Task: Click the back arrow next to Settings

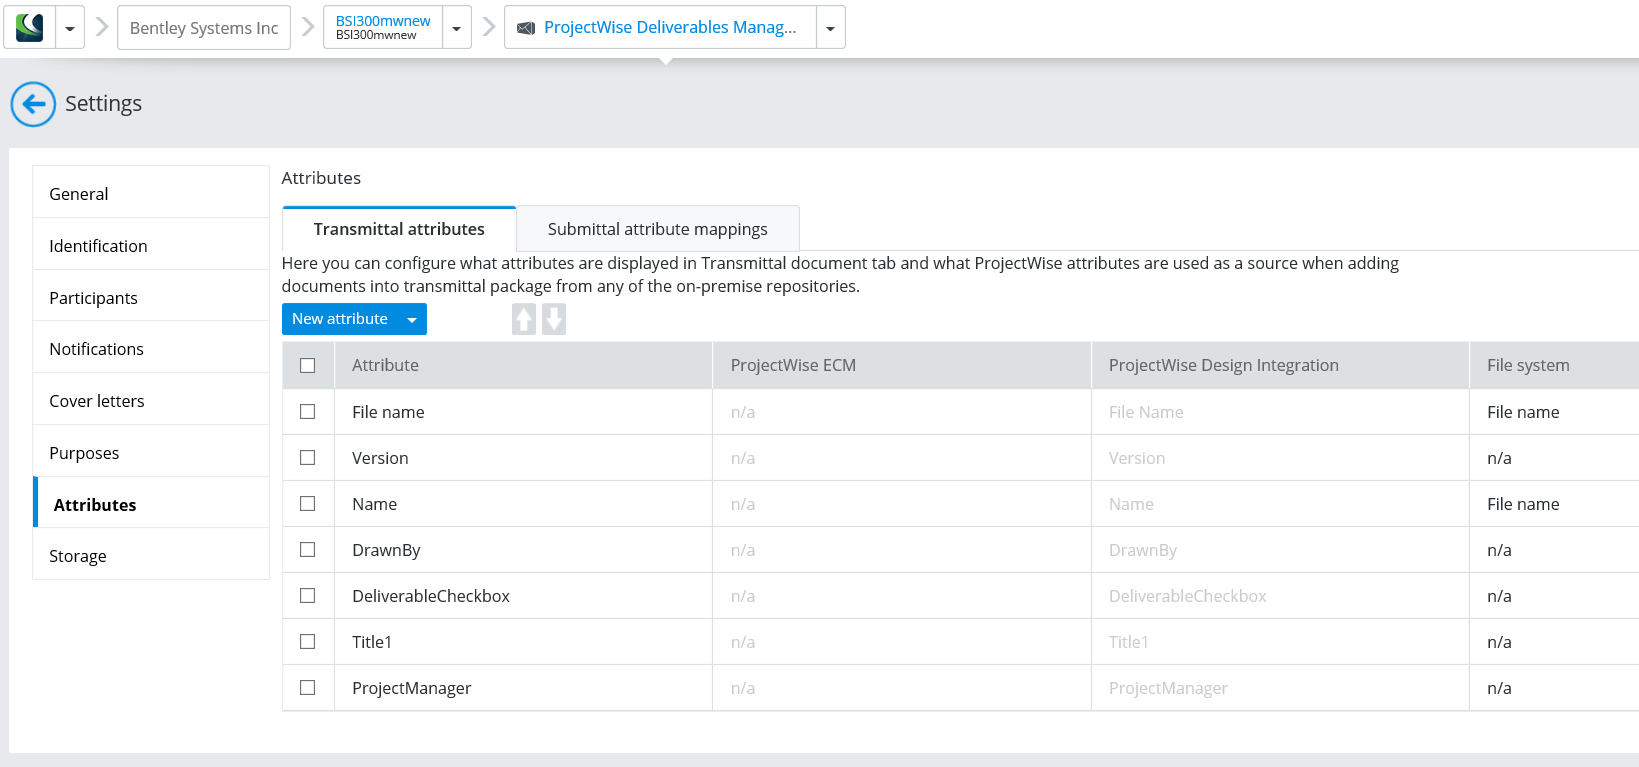Action: click(x=33, y=104)
